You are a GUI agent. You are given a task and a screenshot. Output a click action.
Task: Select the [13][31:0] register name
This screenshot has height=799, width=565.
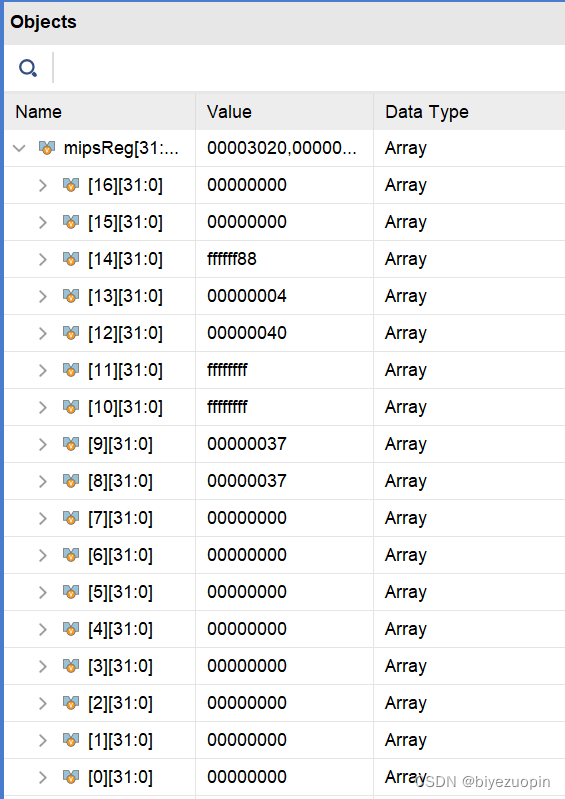125,297
